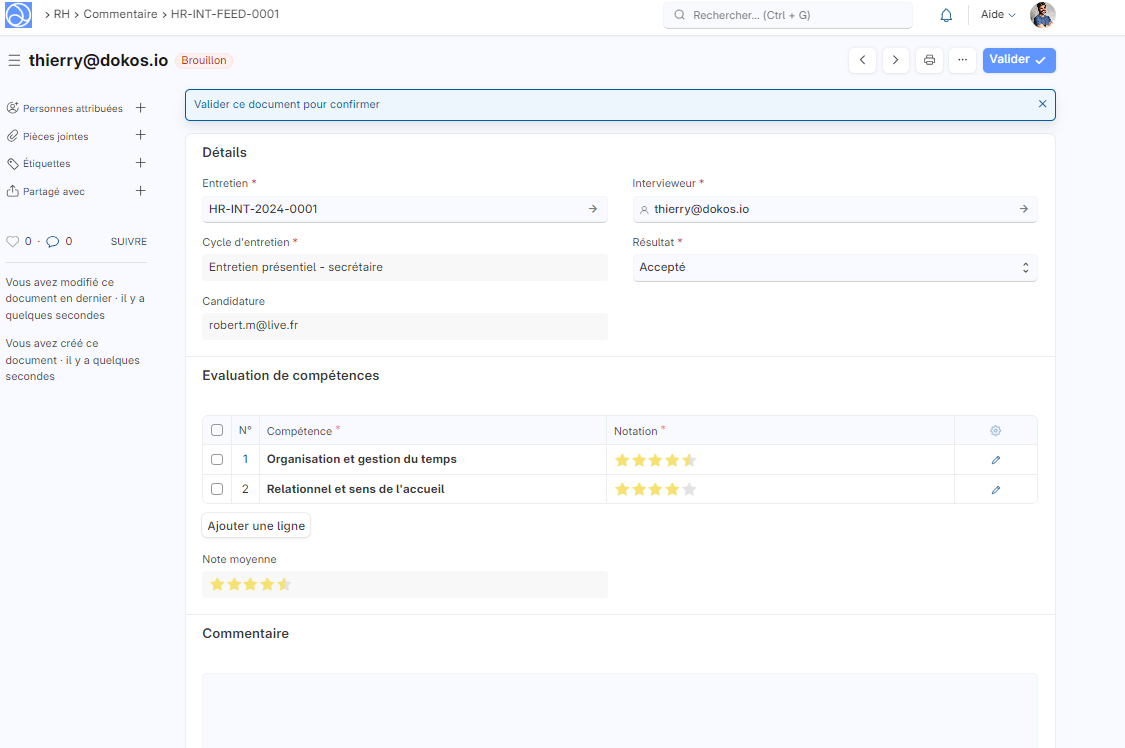The width and height of the screenshot is (1125, 748).
Task: Open notifications bell icon
Action: coord(946,15)
